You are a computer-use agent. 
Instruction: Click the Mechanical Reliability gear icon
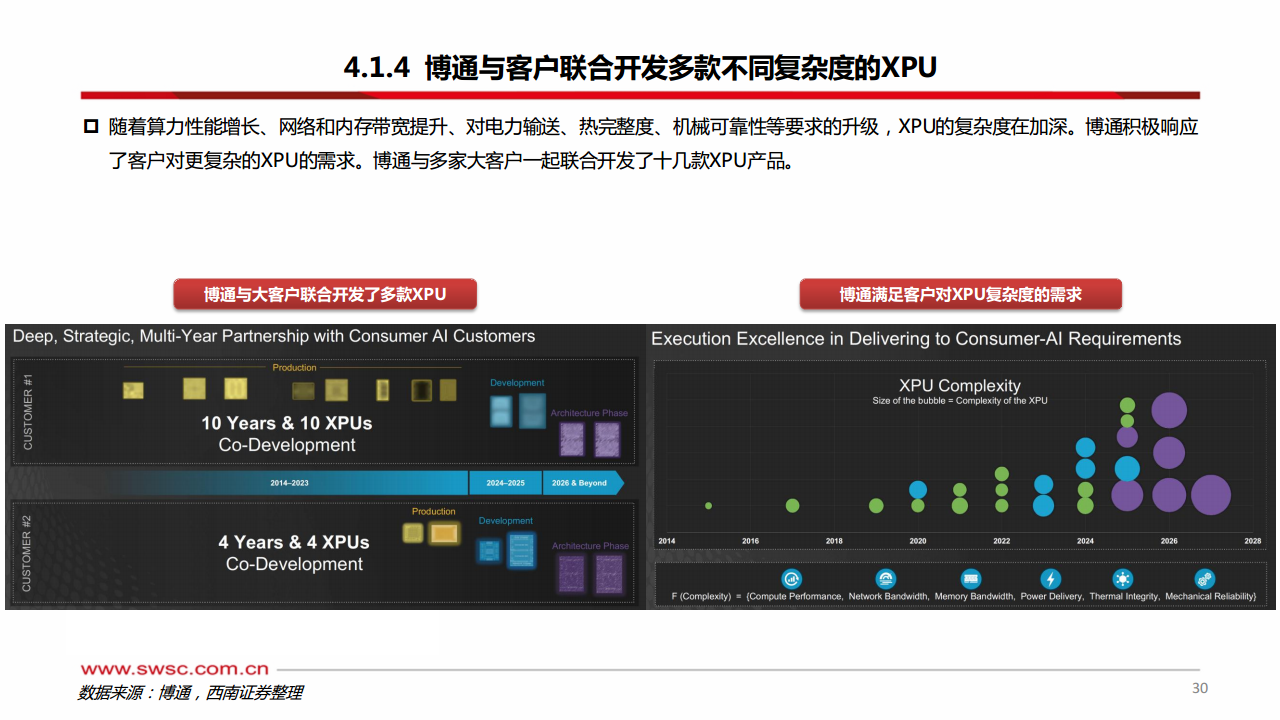pyautogui.click(x=1204, y=578)
